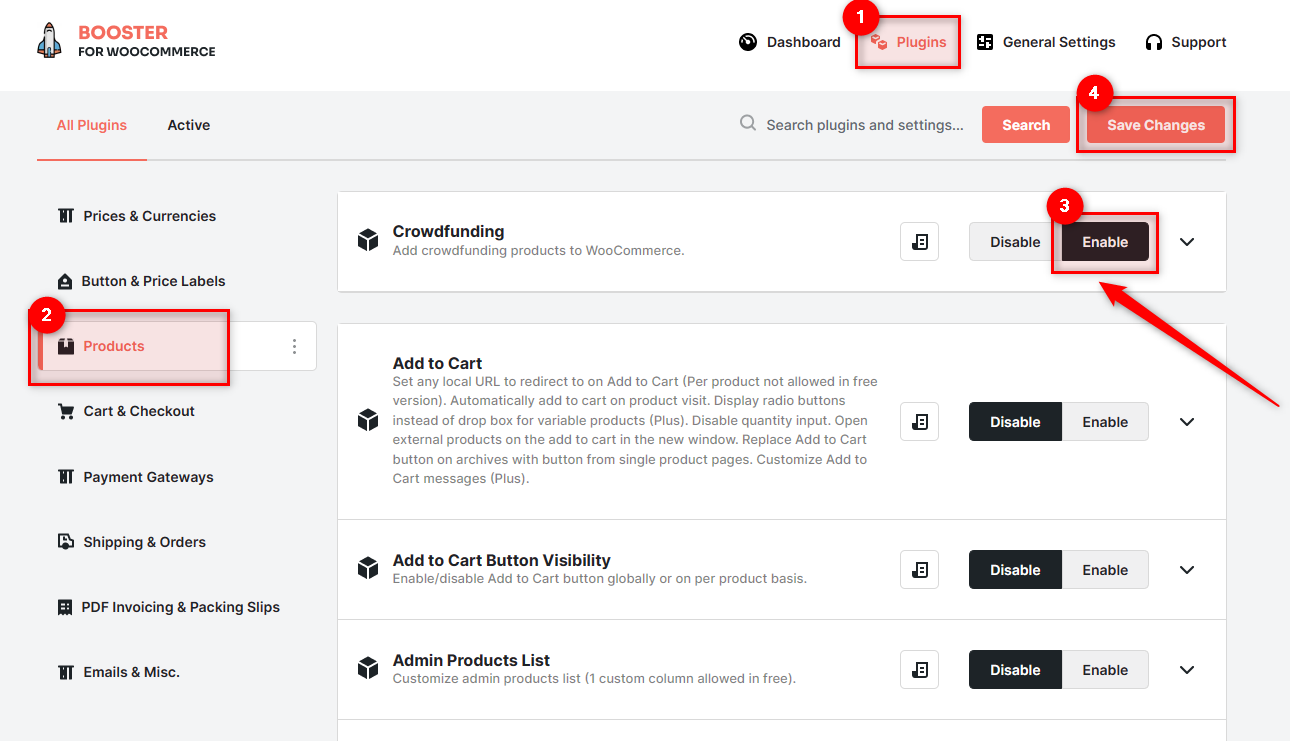The image size is (1290, 741).
Task: Enable the Add to Cart plugin
Action: click(1105, 422)
